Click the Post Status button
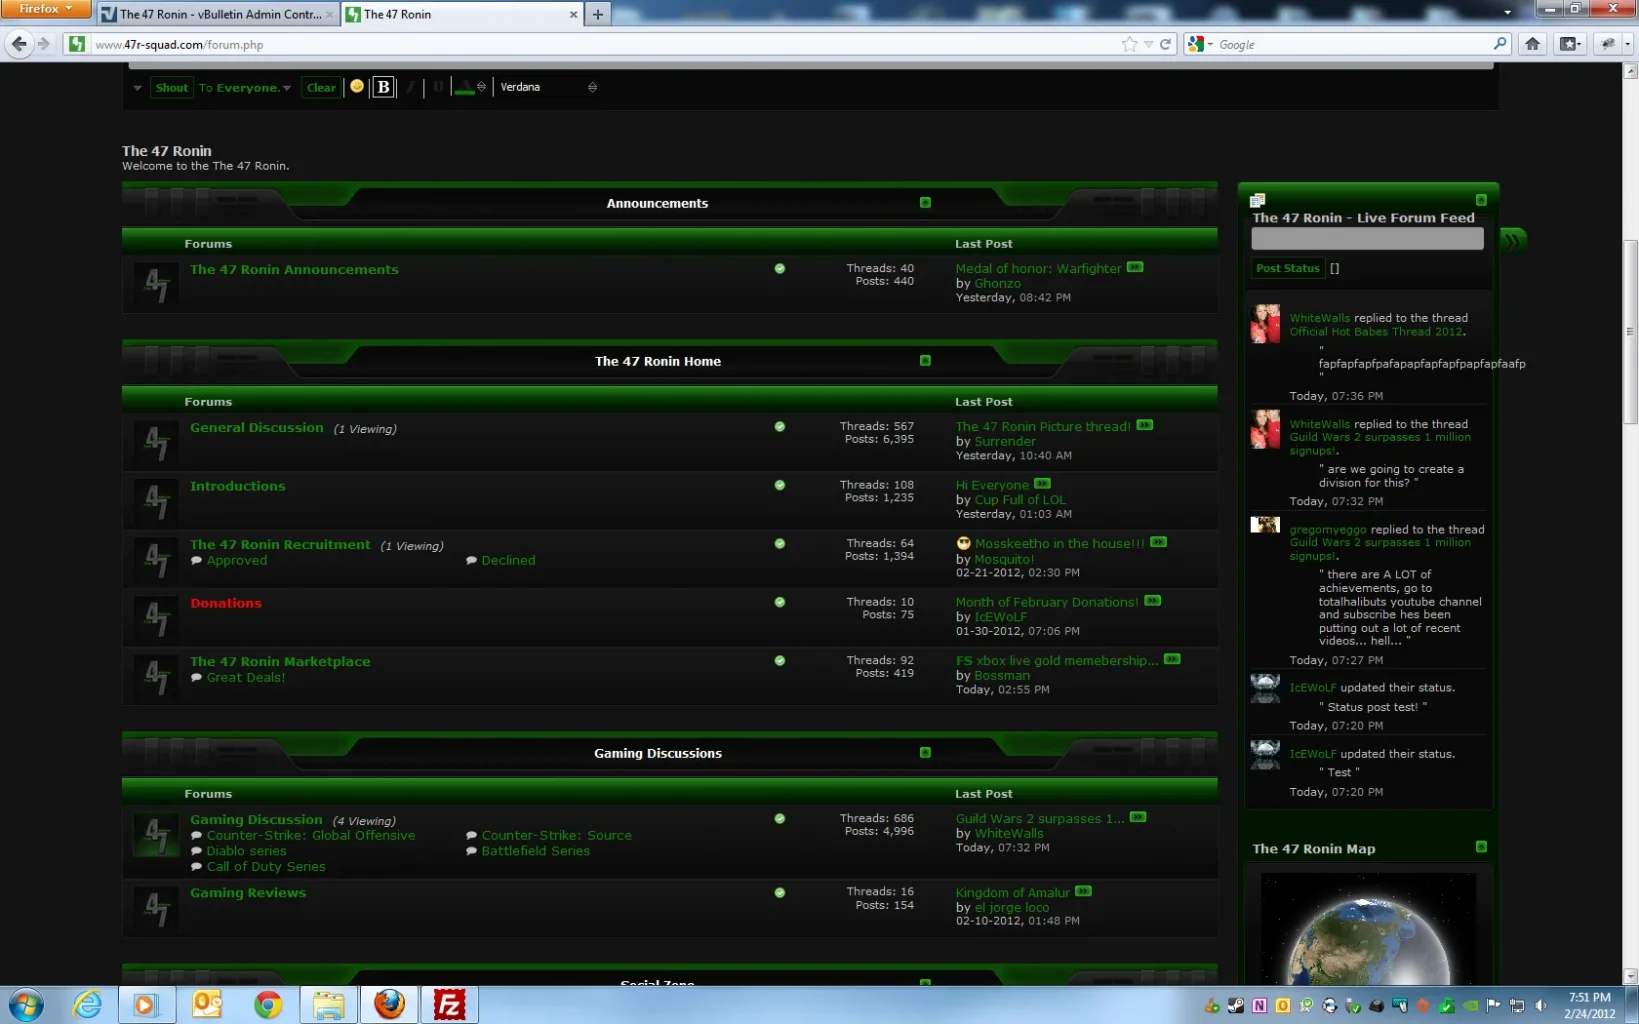This screenshot has width=1639, height=1024. (x=1287, y=268)
